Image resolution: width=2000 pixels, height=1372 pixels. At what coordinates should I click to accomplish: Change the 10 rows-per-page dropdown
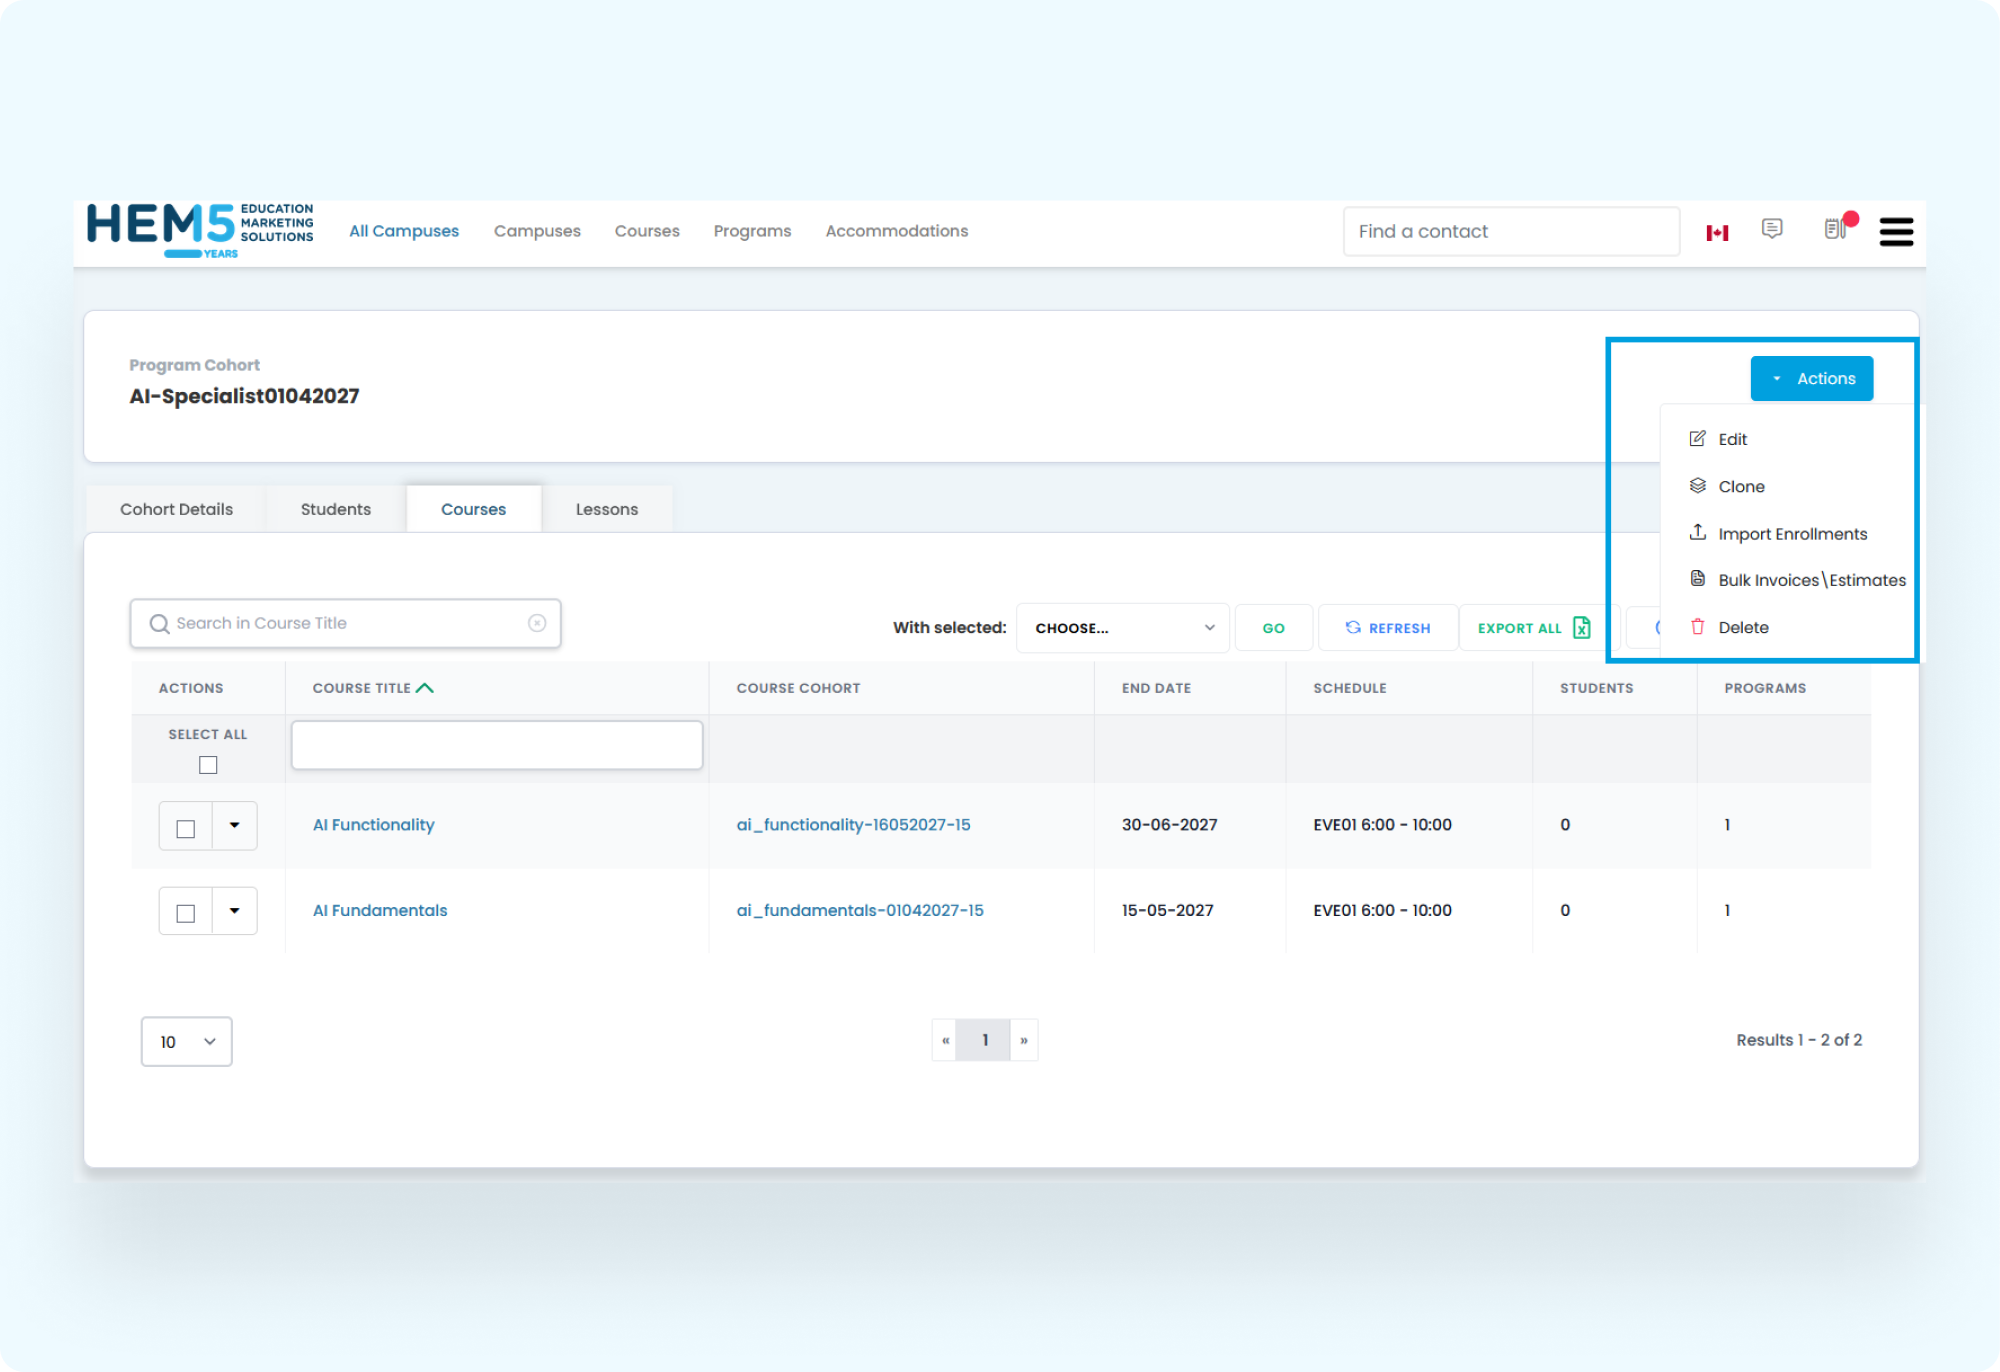coord(187,1041)
